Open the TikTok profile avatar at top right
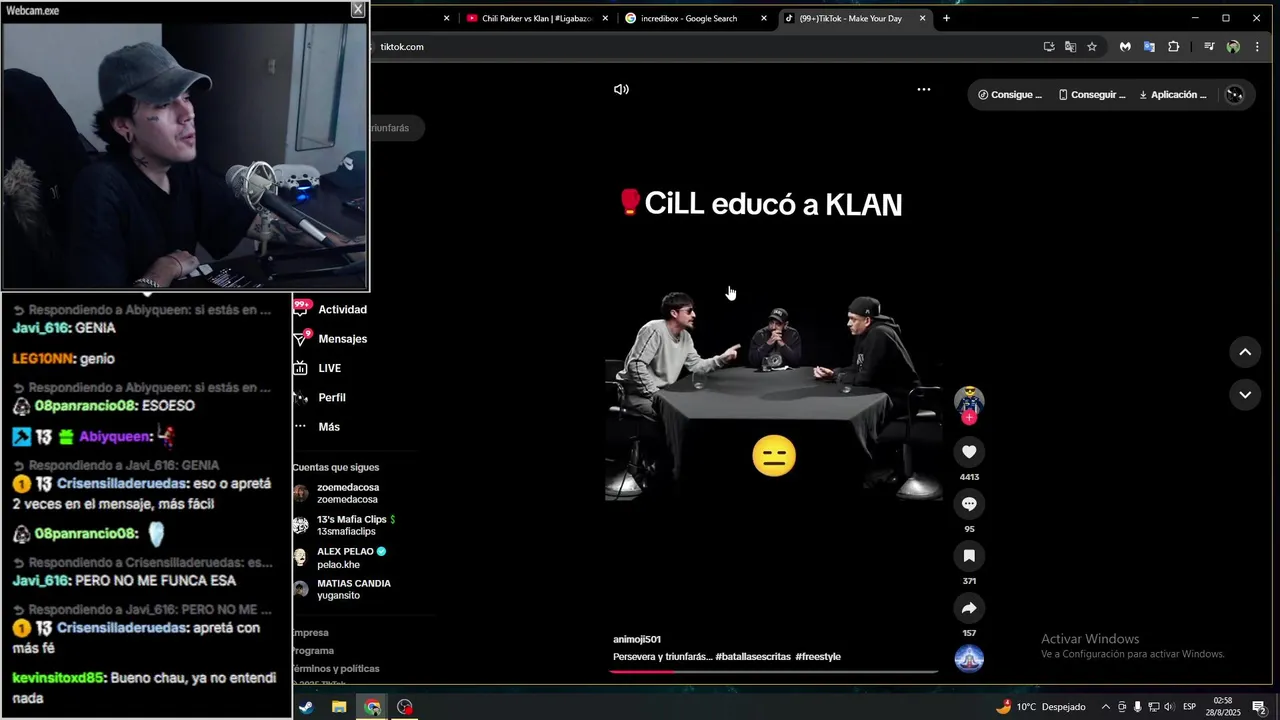The height and width of the screenshot is (720, 1280). 1235,95
